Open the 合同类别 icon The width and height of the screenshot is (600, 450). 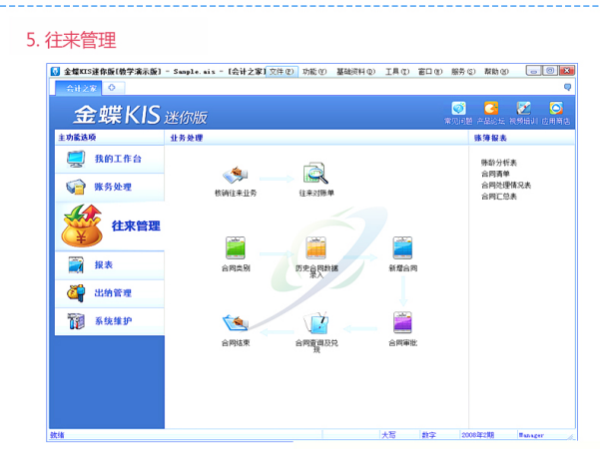(236, 248)
